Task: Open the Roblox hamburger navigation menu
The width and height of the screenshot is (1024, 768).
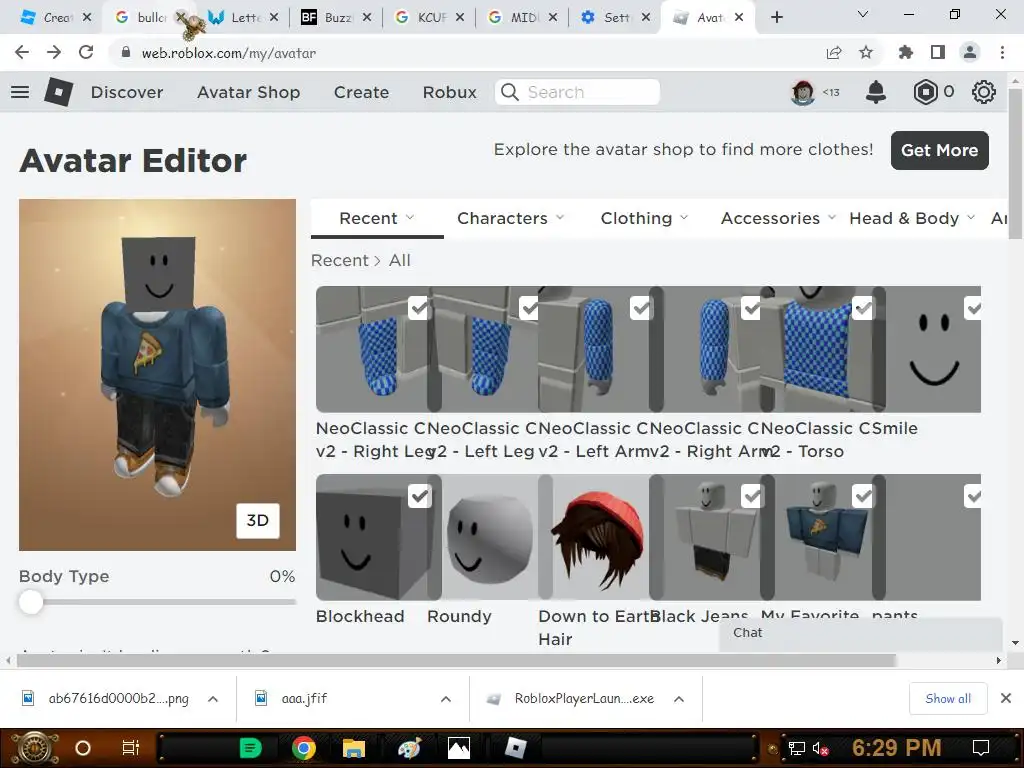Action: click(x=20, y=92)
